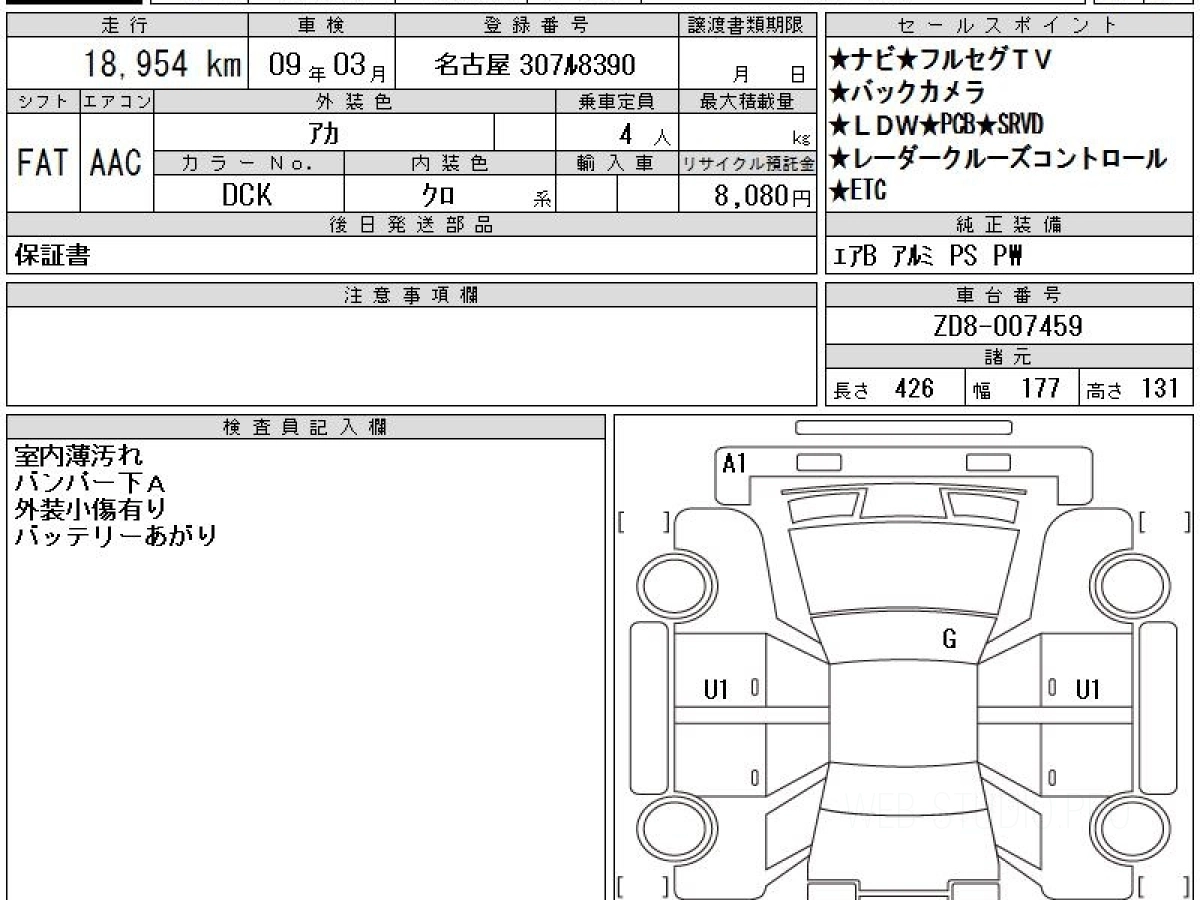1200x900 pixels.
Task: Click the length value 426
Action: pyautogui.click(x=914, y=389)
